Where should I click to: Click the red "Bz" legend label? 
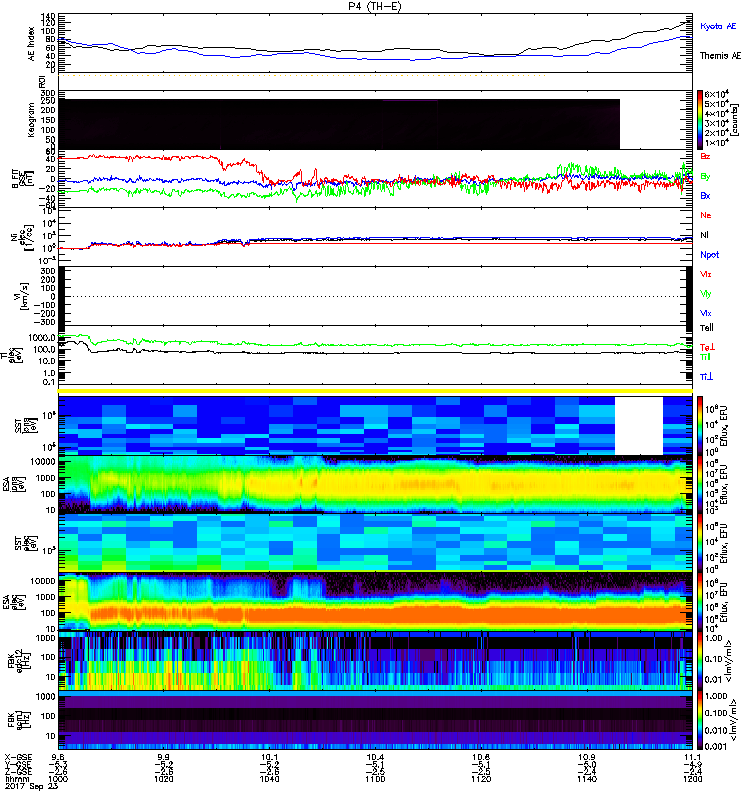point(705,156)
